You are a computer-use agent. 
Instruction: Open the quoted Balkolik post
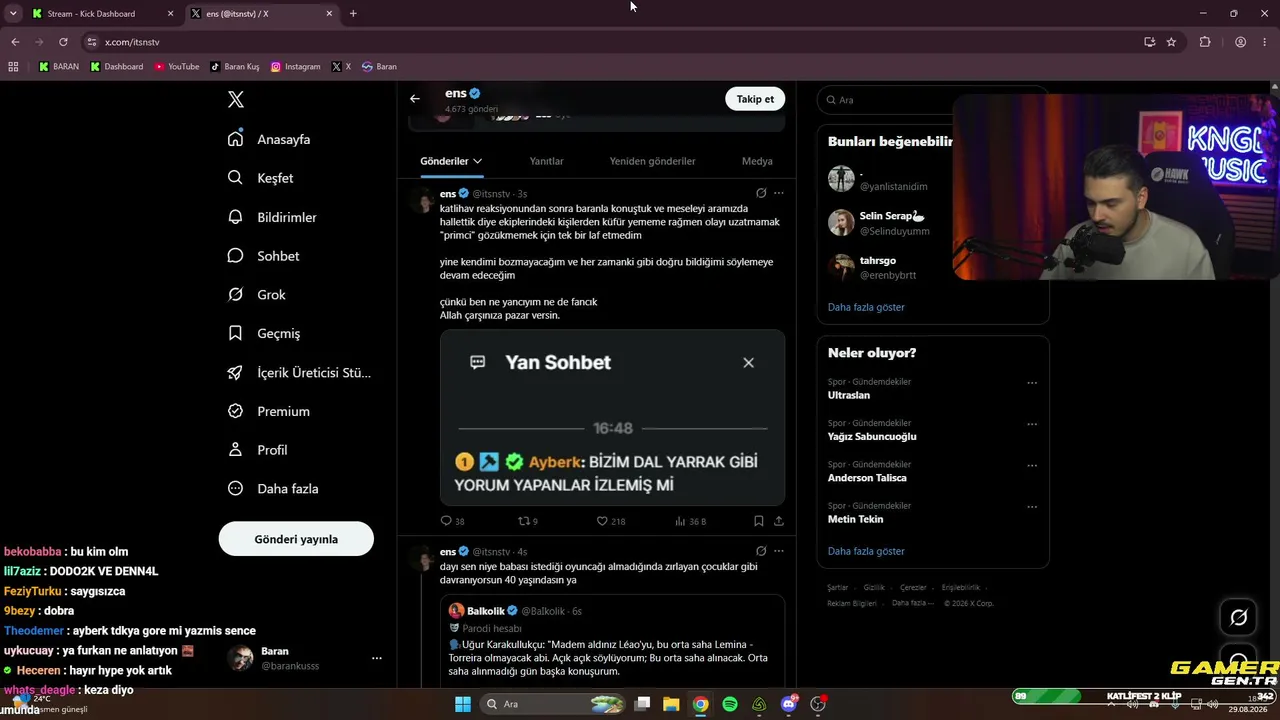click(x=612, y=640)
